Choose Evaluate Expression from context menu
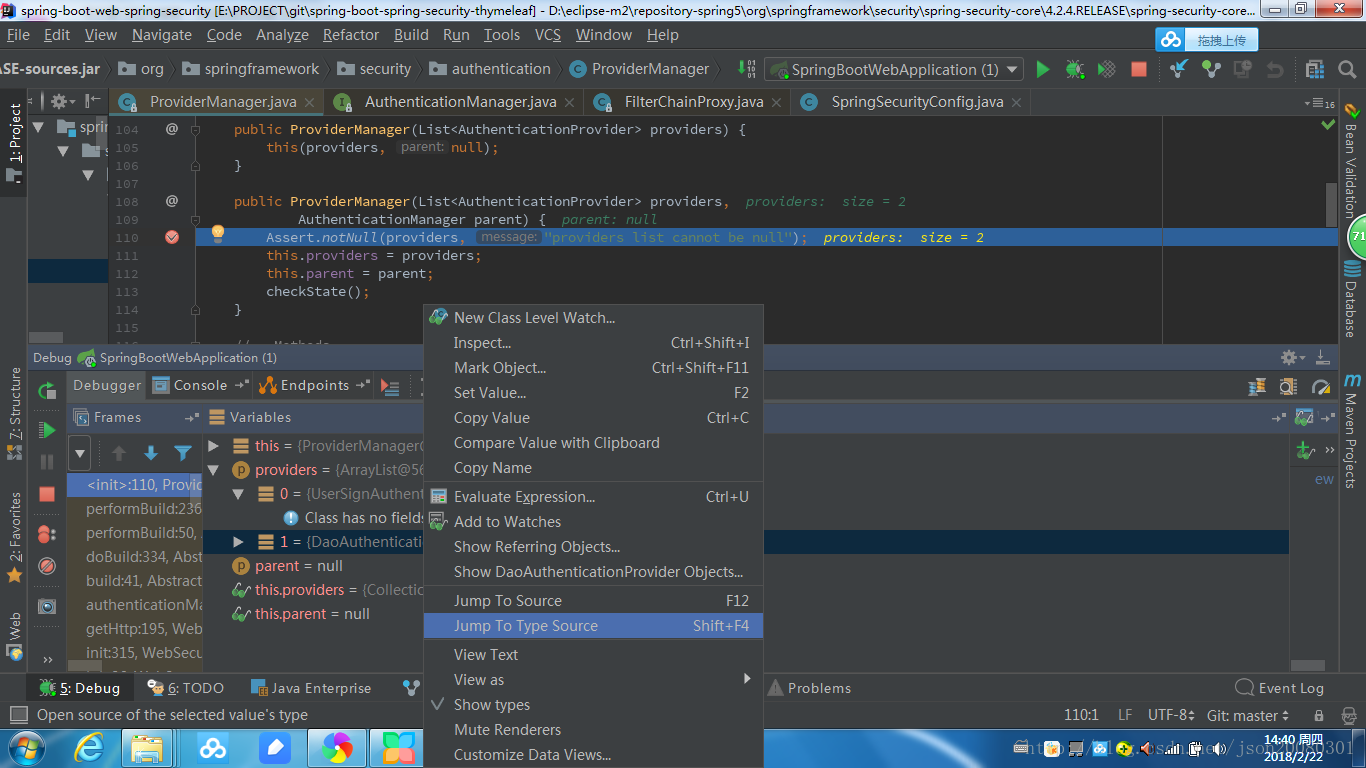This screenshot has width=1366, height=768. coord(593,497)
